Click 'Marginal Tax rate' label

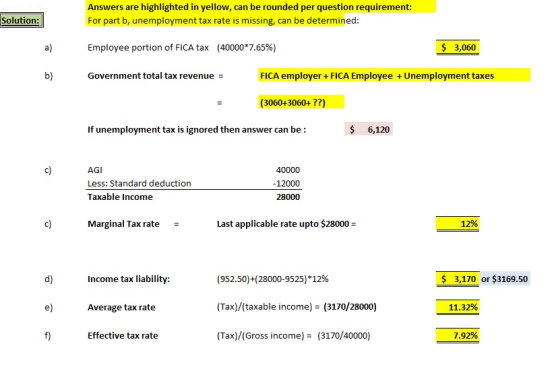tap(124, 224)
